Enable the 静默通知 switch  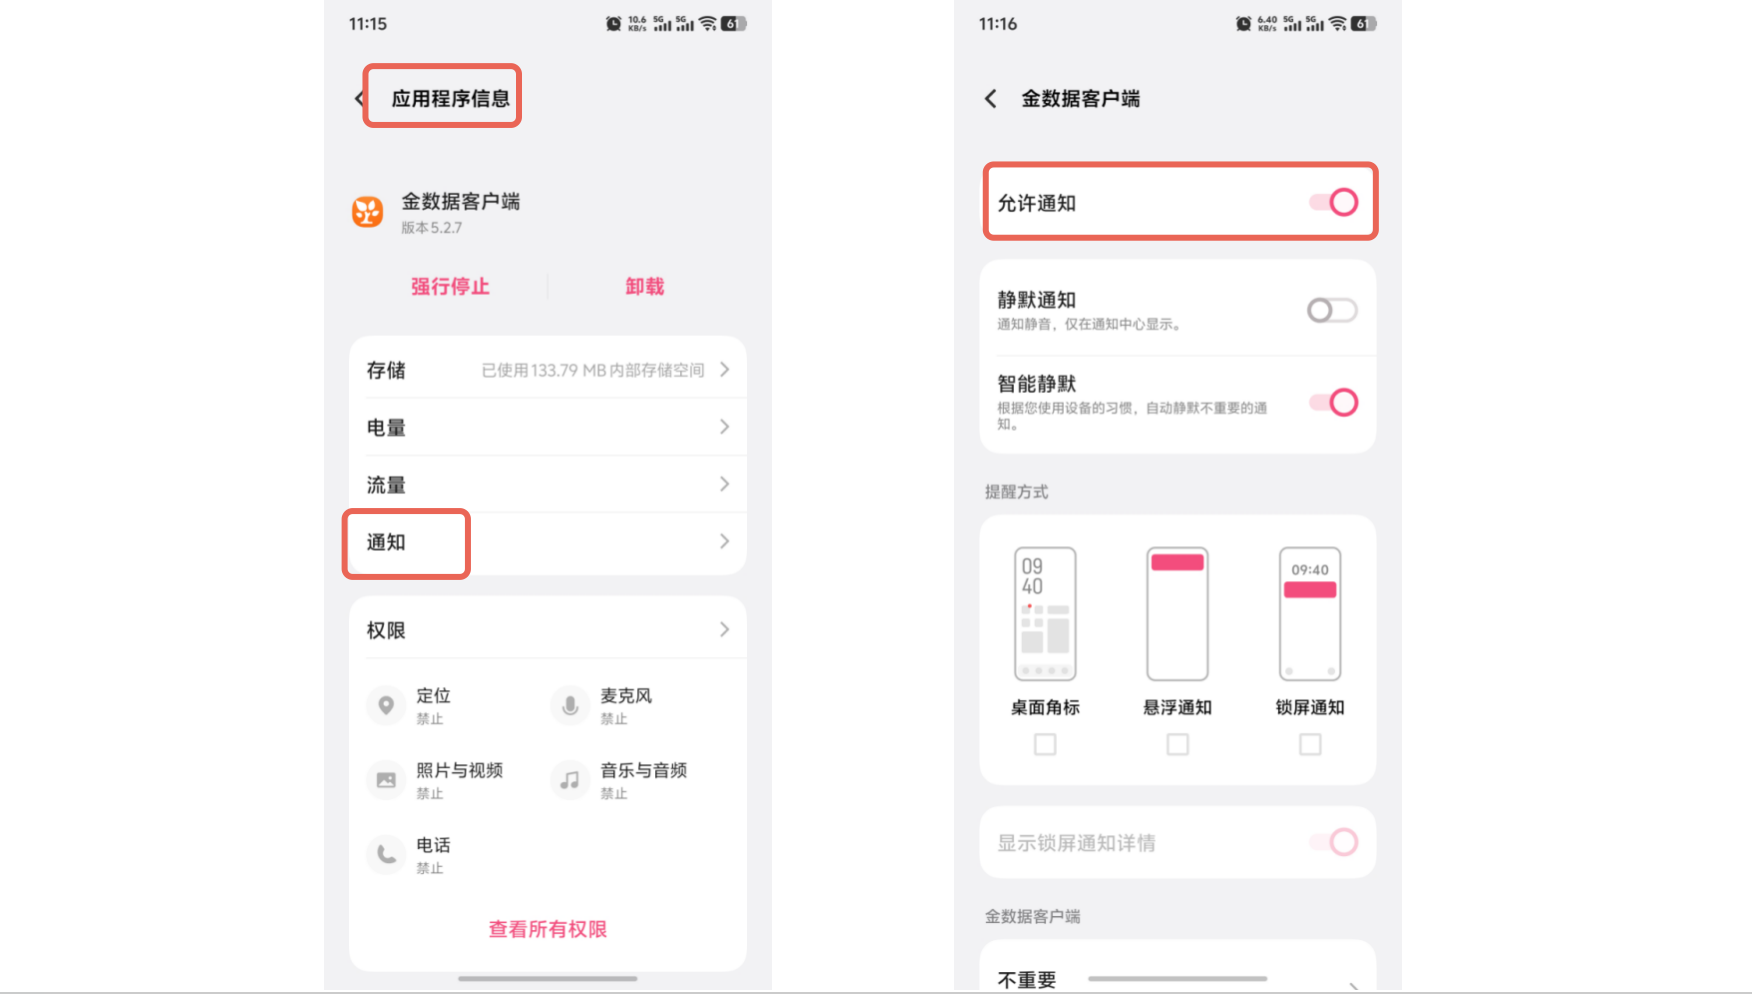(x=1332, y=310)
